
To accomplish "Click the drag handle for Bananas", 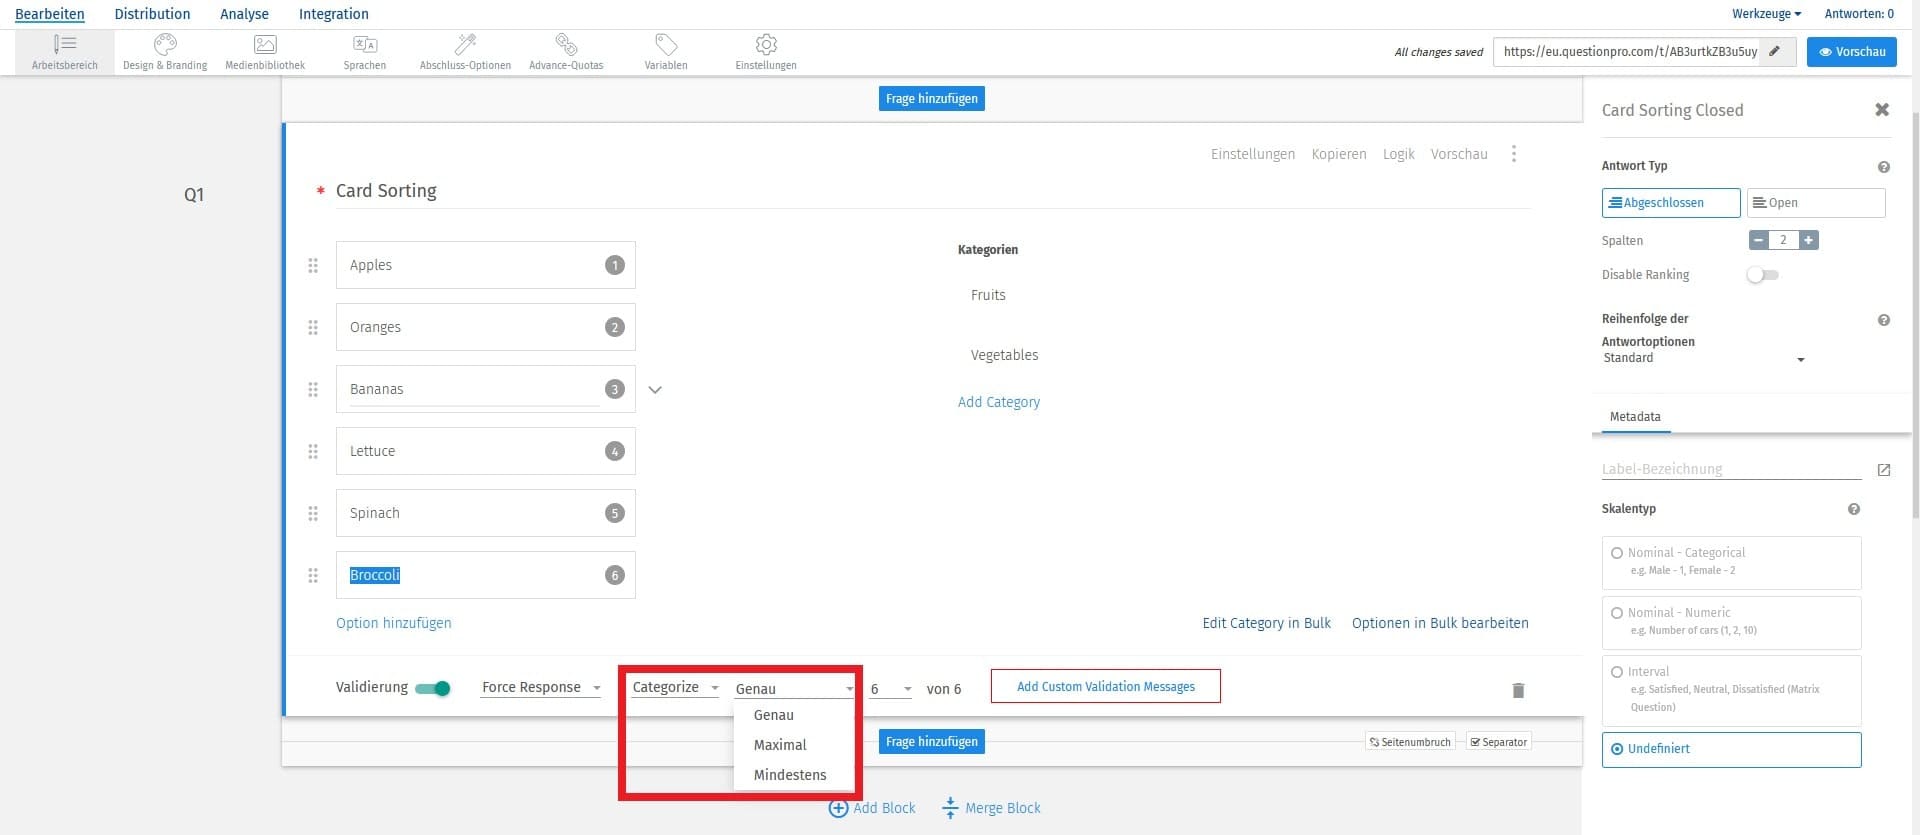I will tap(313, 389).
